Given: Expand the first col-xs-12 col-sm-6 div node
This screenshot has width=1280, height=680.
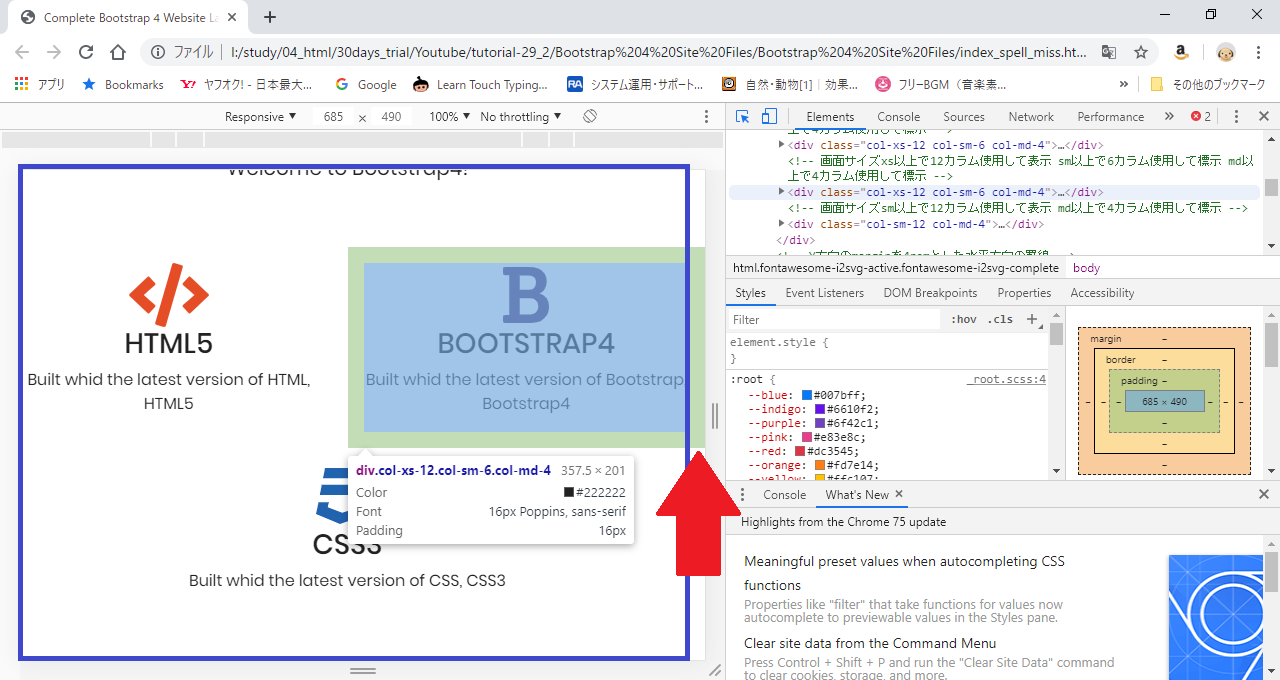Looking at the screenshot, I should click(782, 145).
